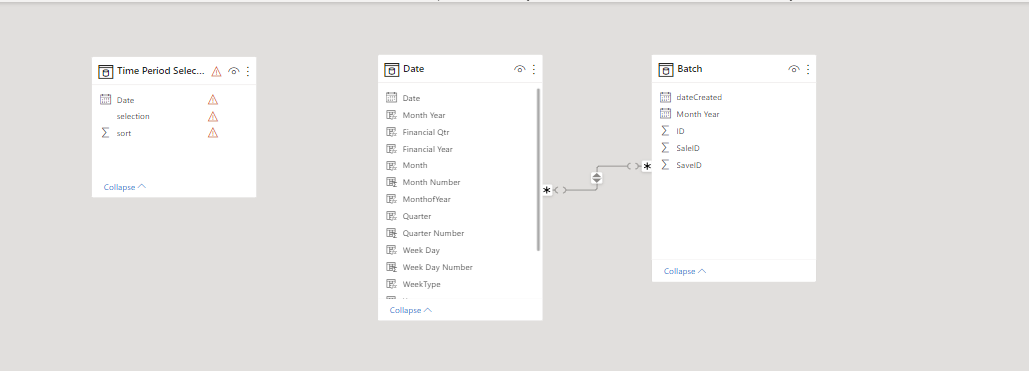This screenshot has width=1029, height=371.
Task: Collapse the Batch table
Action: tap(685, 271)
